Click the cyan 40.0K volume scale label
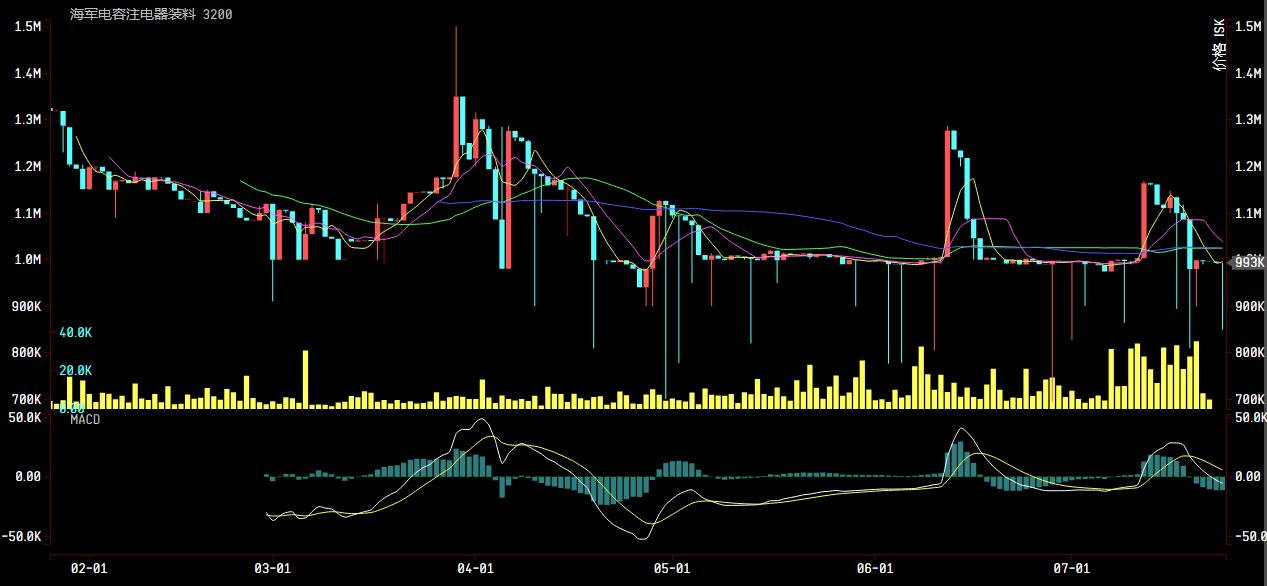Viewport: 1267px width, 586px height. pyautogui.click(x=75, y=332)
